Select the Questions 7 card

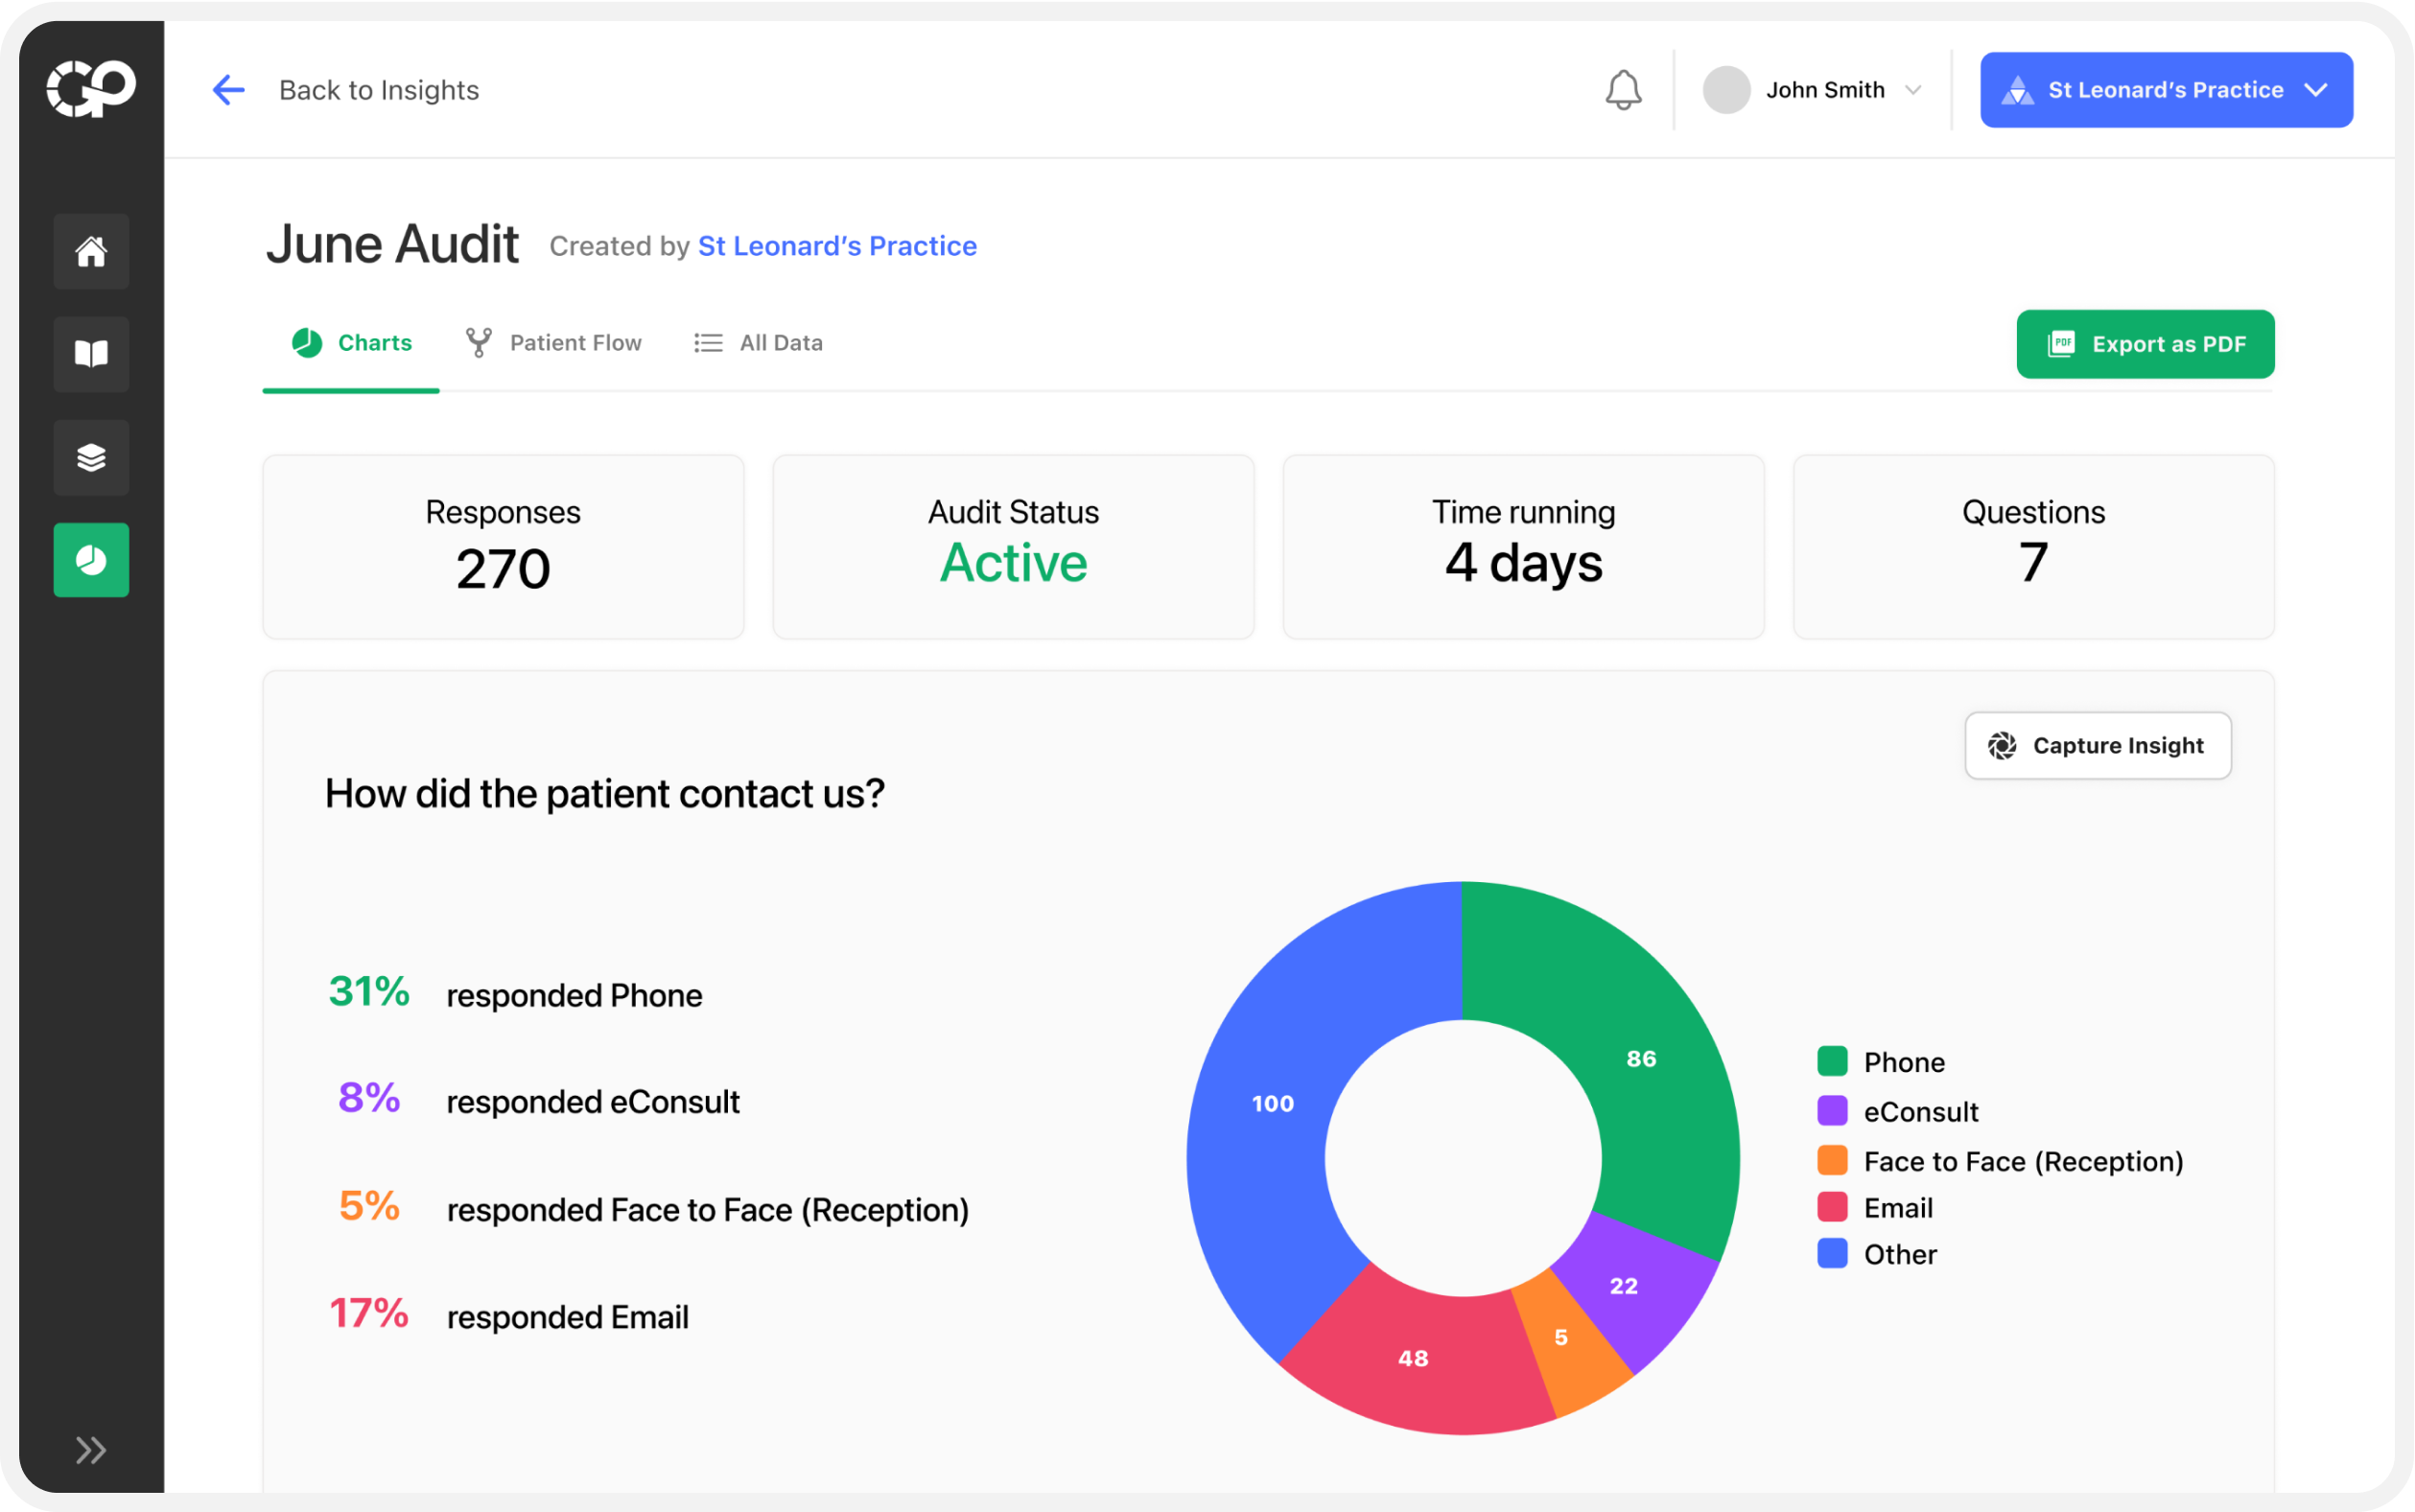tap(2033, 547)
